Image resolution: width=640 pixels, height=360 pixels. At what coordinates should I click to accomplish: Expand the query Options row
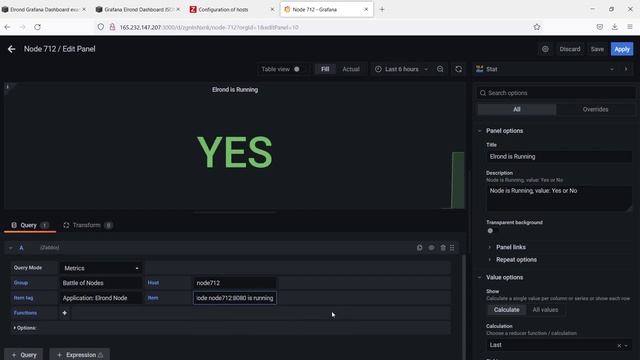click(24, 328)
